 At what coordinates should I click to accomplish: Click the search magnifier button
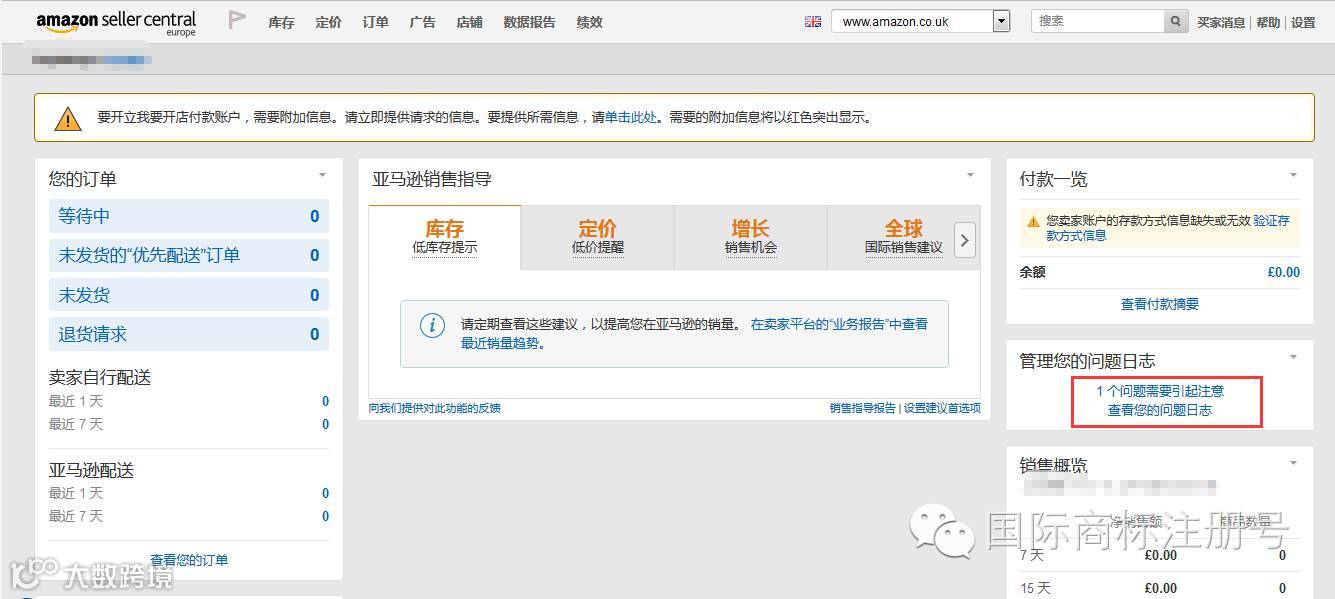[1176, 21]
